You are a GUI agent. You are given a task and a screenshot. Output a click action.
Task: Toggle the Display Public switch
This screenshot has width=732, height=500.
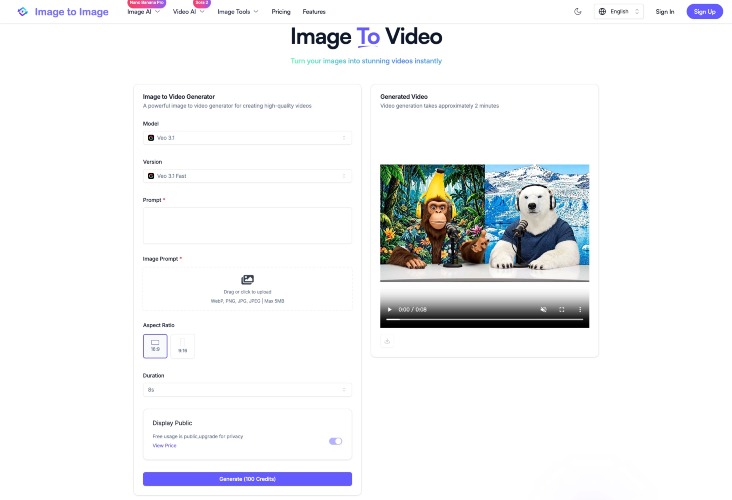[x=335, y=441]
